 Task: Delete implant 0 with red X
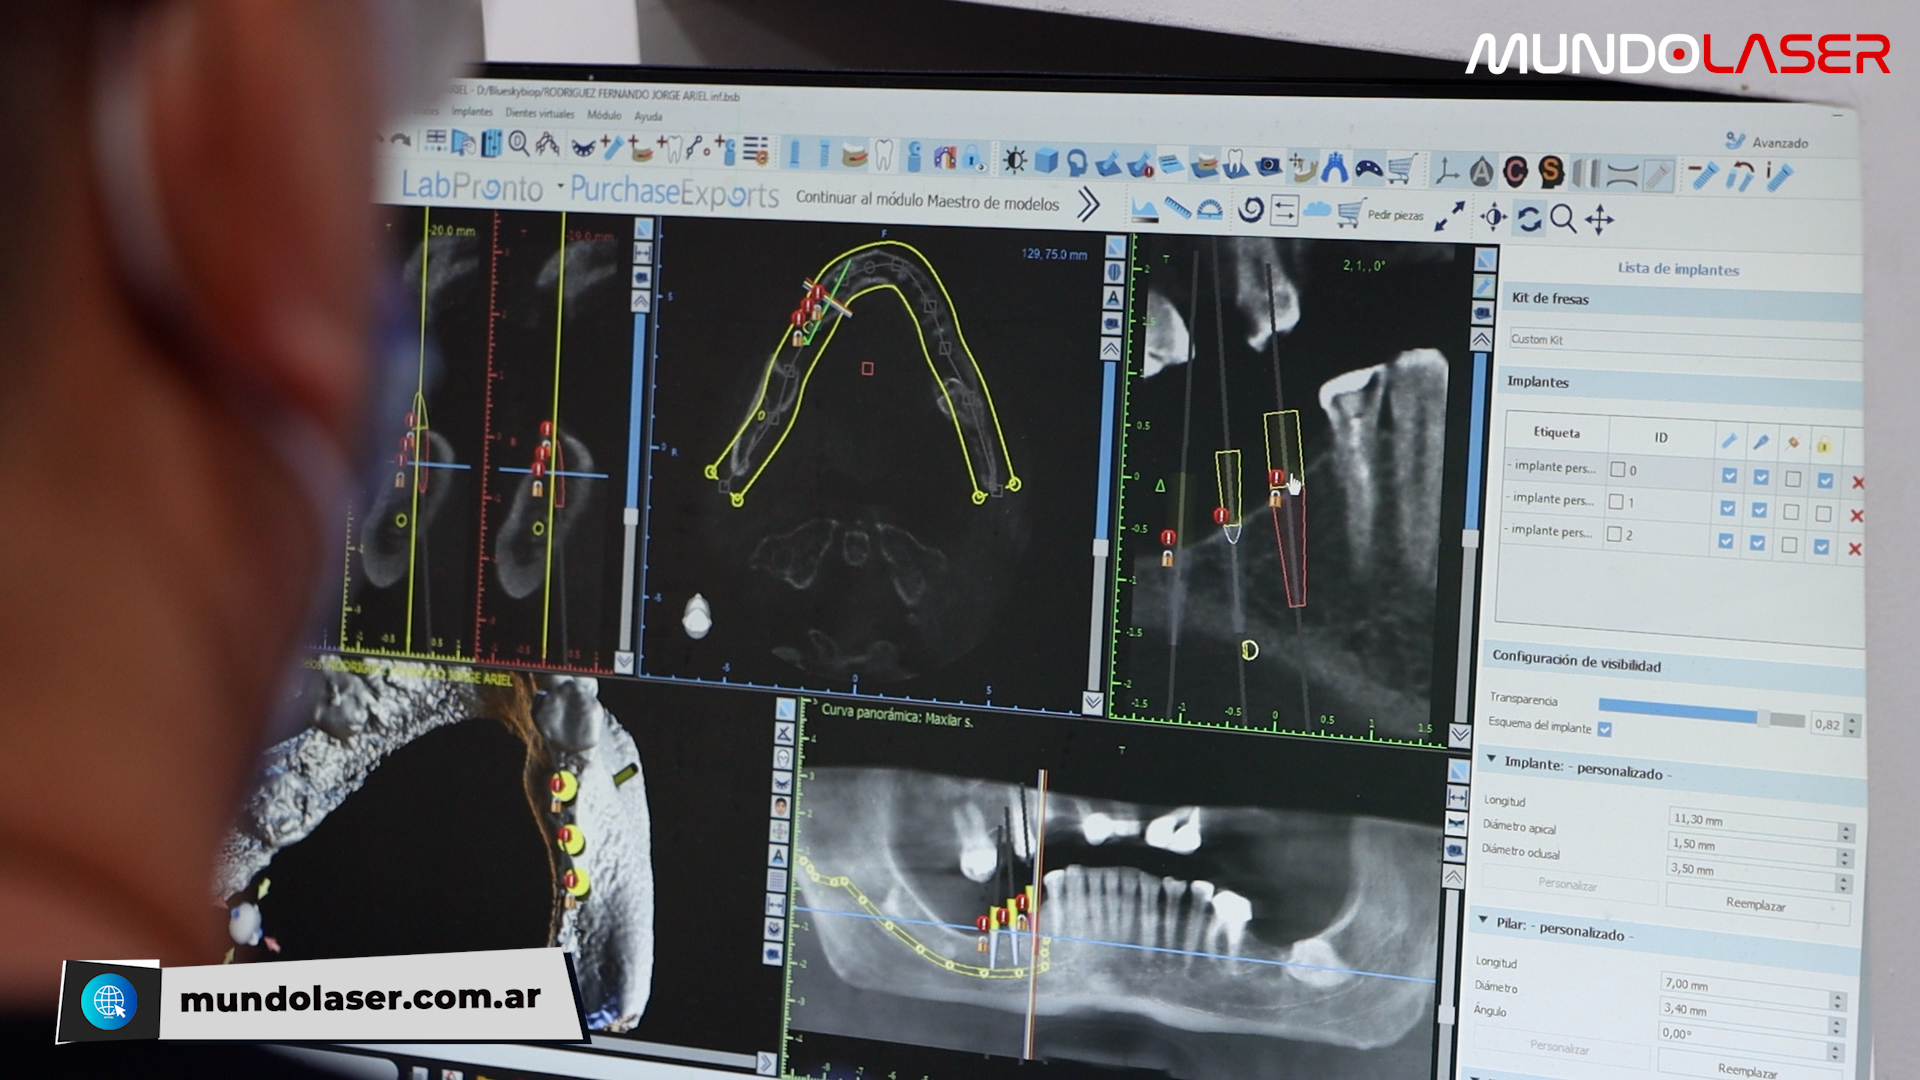[x=1858, y=482]
